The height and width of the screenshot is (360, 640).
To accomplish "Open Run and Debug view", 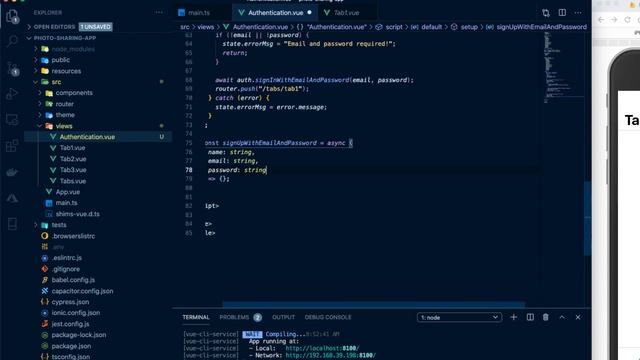I will (x=12, y=94).
